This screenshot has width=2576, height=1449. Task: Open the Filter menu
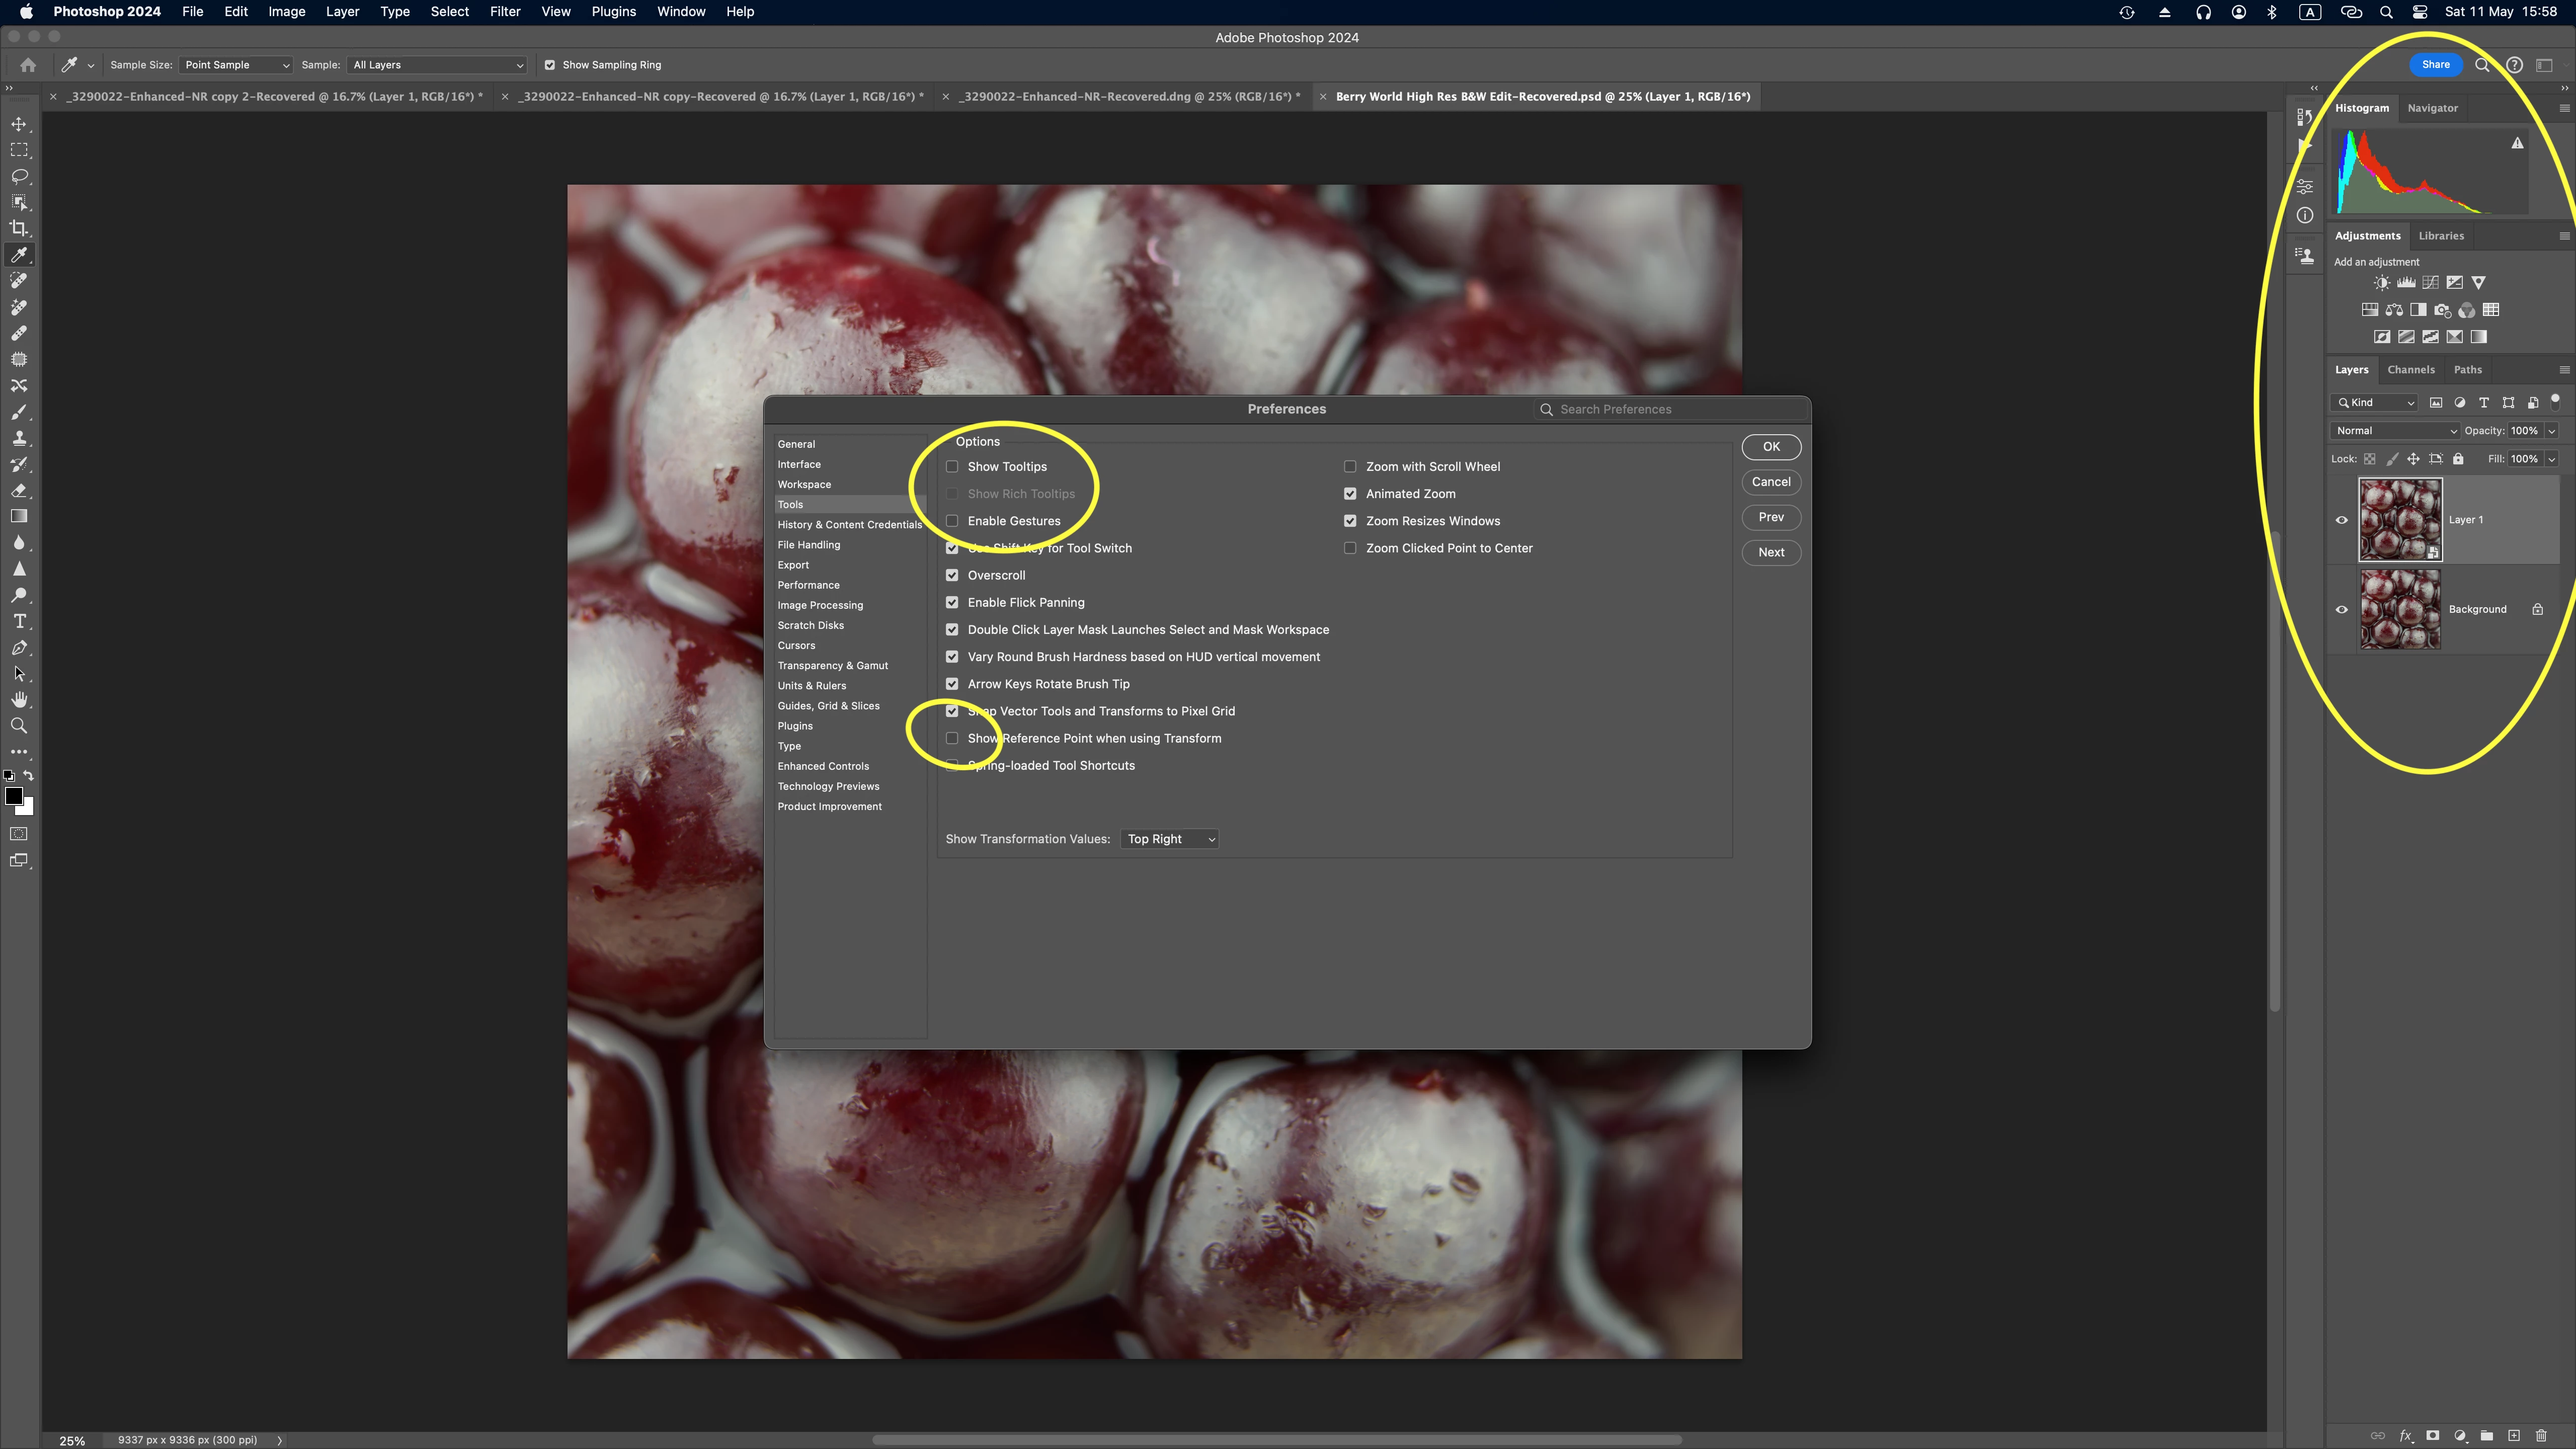pyautogui.click(x=504, y=12)
